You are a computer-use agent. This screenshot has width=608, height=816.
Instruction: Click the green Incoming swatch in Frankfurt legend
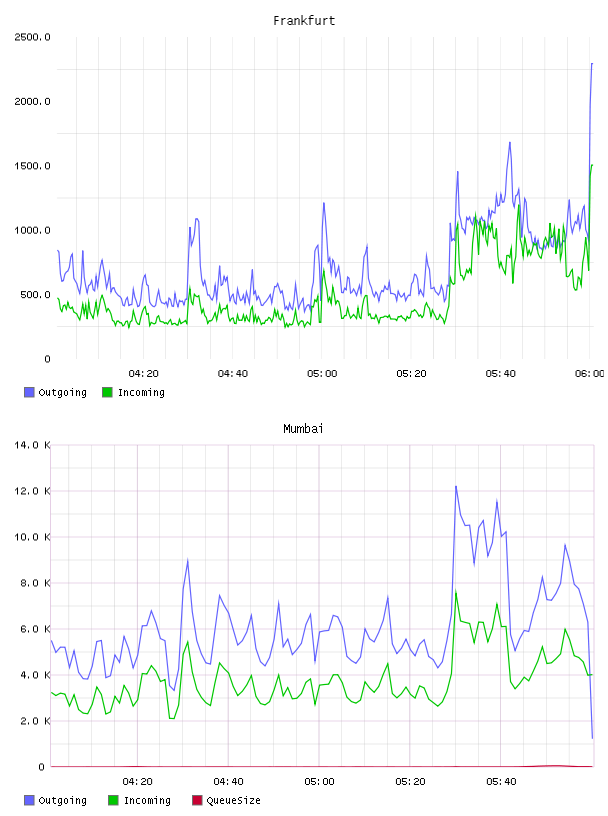pos(107,392)
